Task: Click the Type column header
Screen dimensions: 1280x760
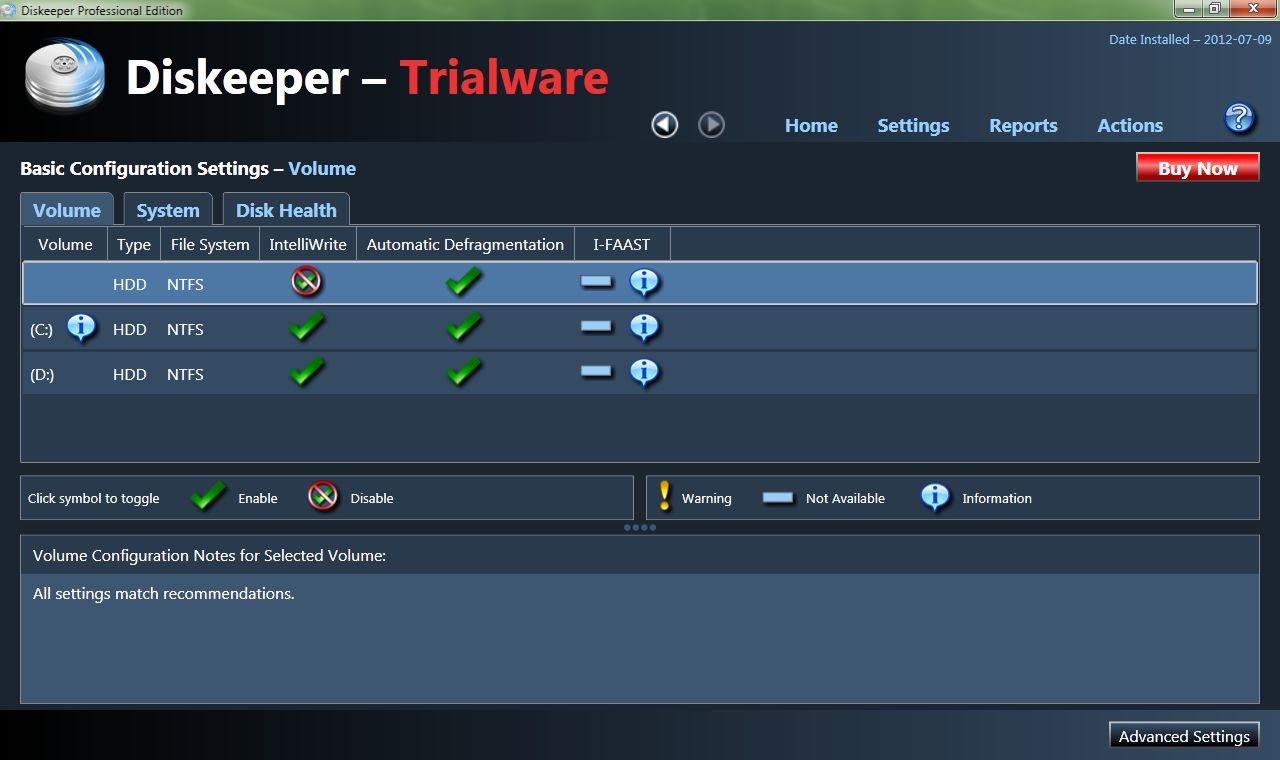Action: tap(133, 244)
